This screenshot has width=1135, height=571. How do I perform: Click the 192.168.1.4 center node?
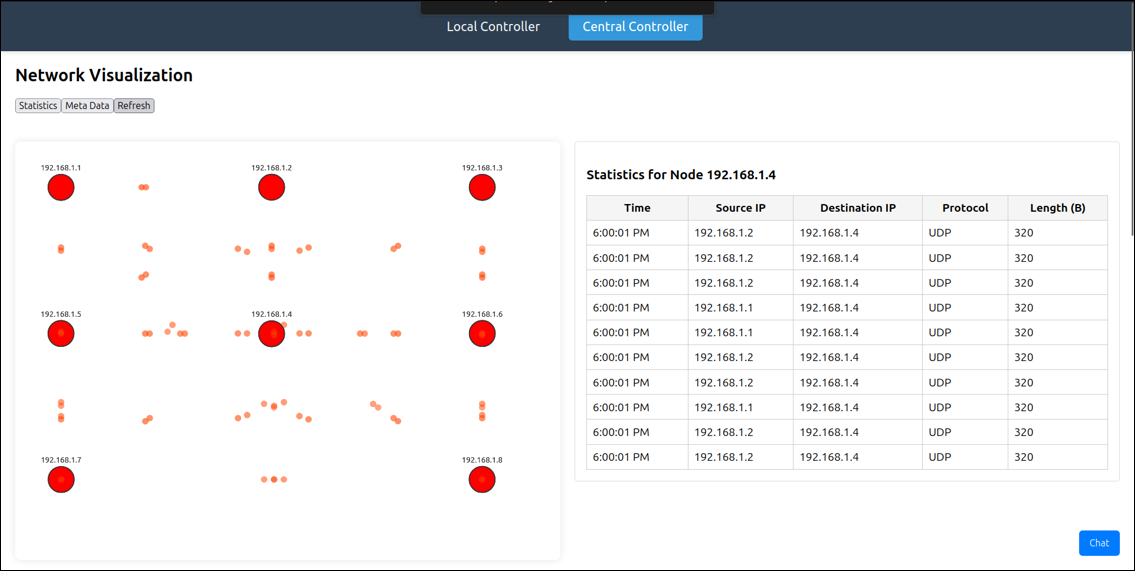click(x=271, y=333)
